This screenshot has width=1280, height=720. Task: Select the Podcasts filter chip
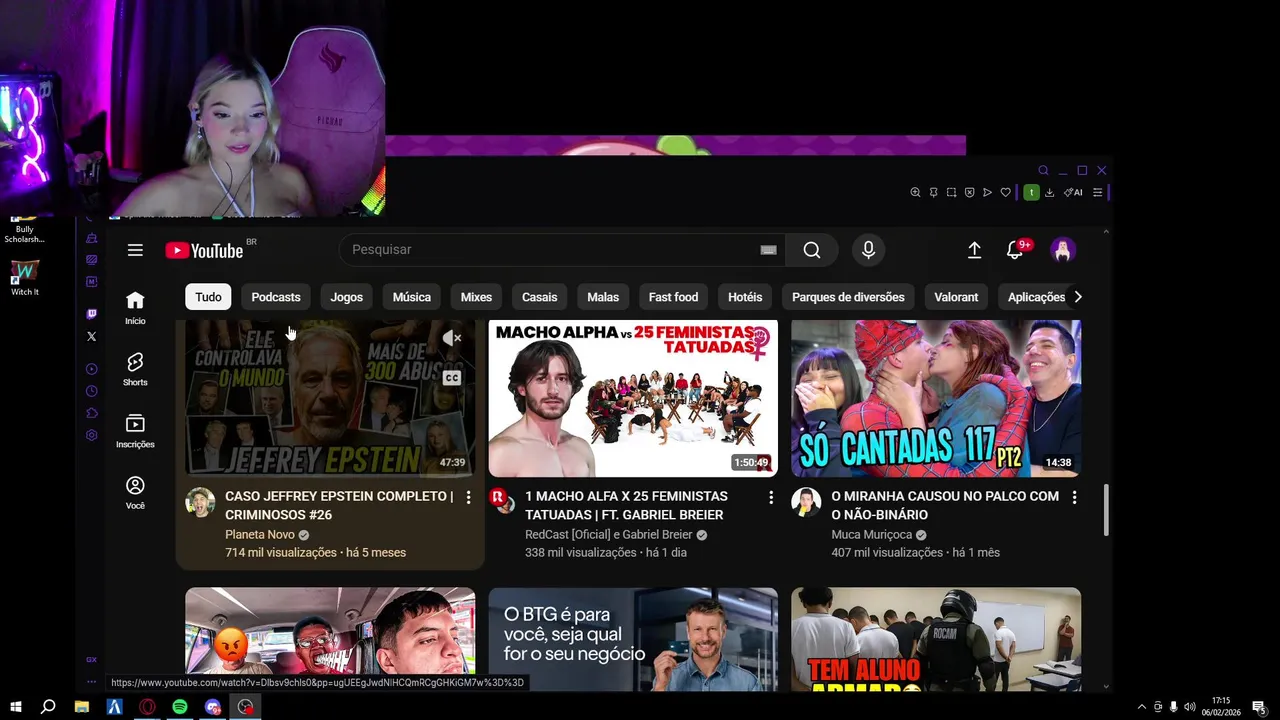click(x=276, y=297)
